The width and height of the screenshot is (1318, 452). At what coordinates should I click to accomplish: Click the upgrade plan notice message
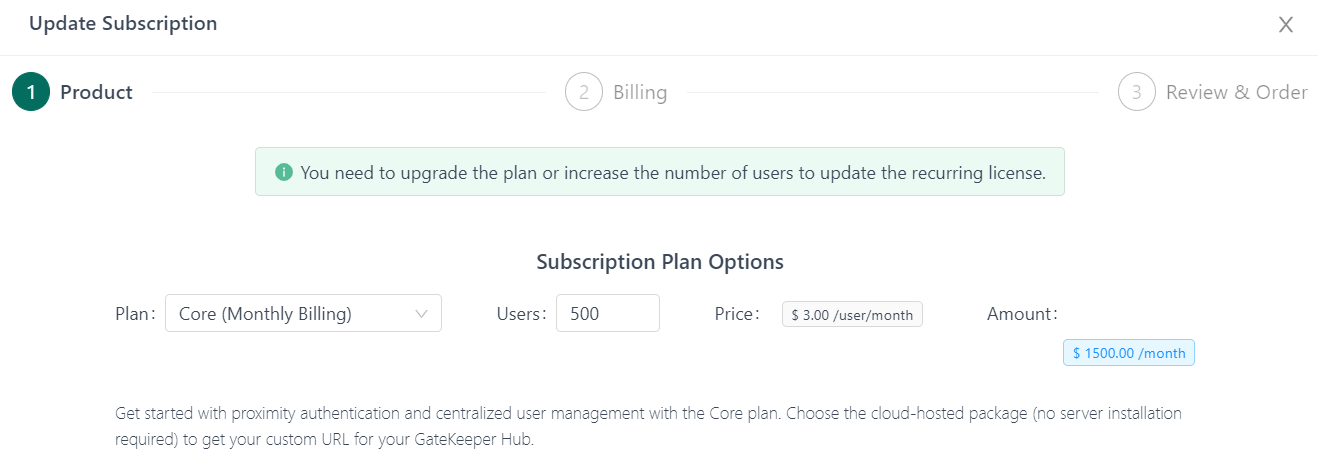click(x=672, y=172)
